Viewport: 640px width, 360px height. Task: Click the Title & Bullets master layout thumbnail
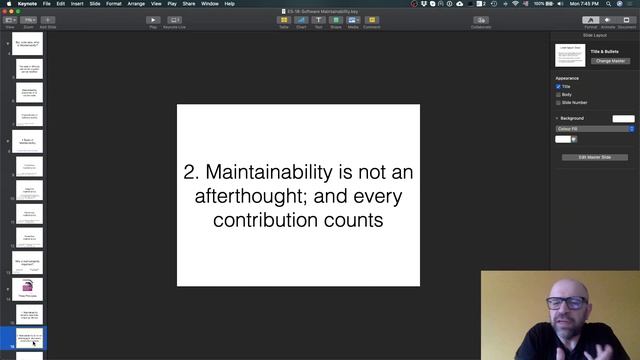[570, 55]
